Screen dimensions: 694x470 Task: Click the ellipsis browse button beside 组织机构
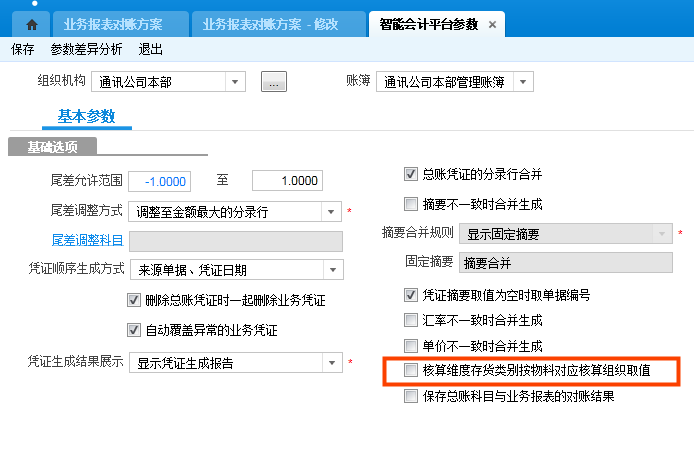coord(274,82)
